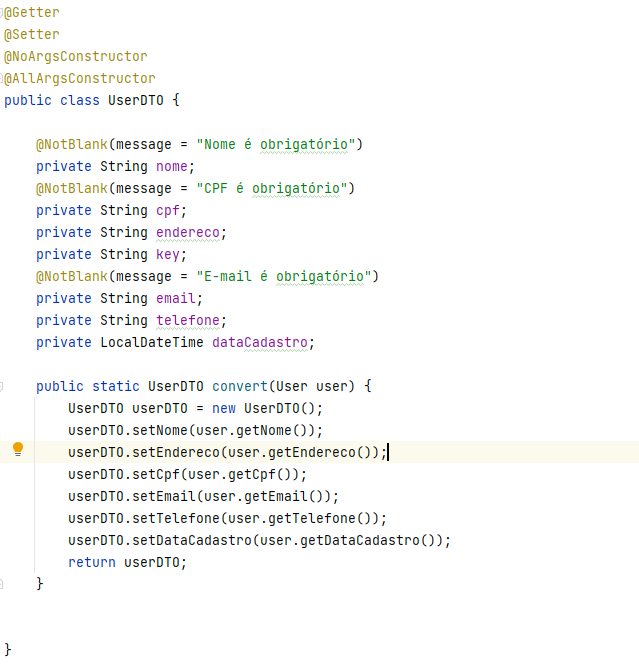Viewport: 639px width, 667px height.
Task: Select the @NoArgsConstructor annotation
Action: (76, 57)
